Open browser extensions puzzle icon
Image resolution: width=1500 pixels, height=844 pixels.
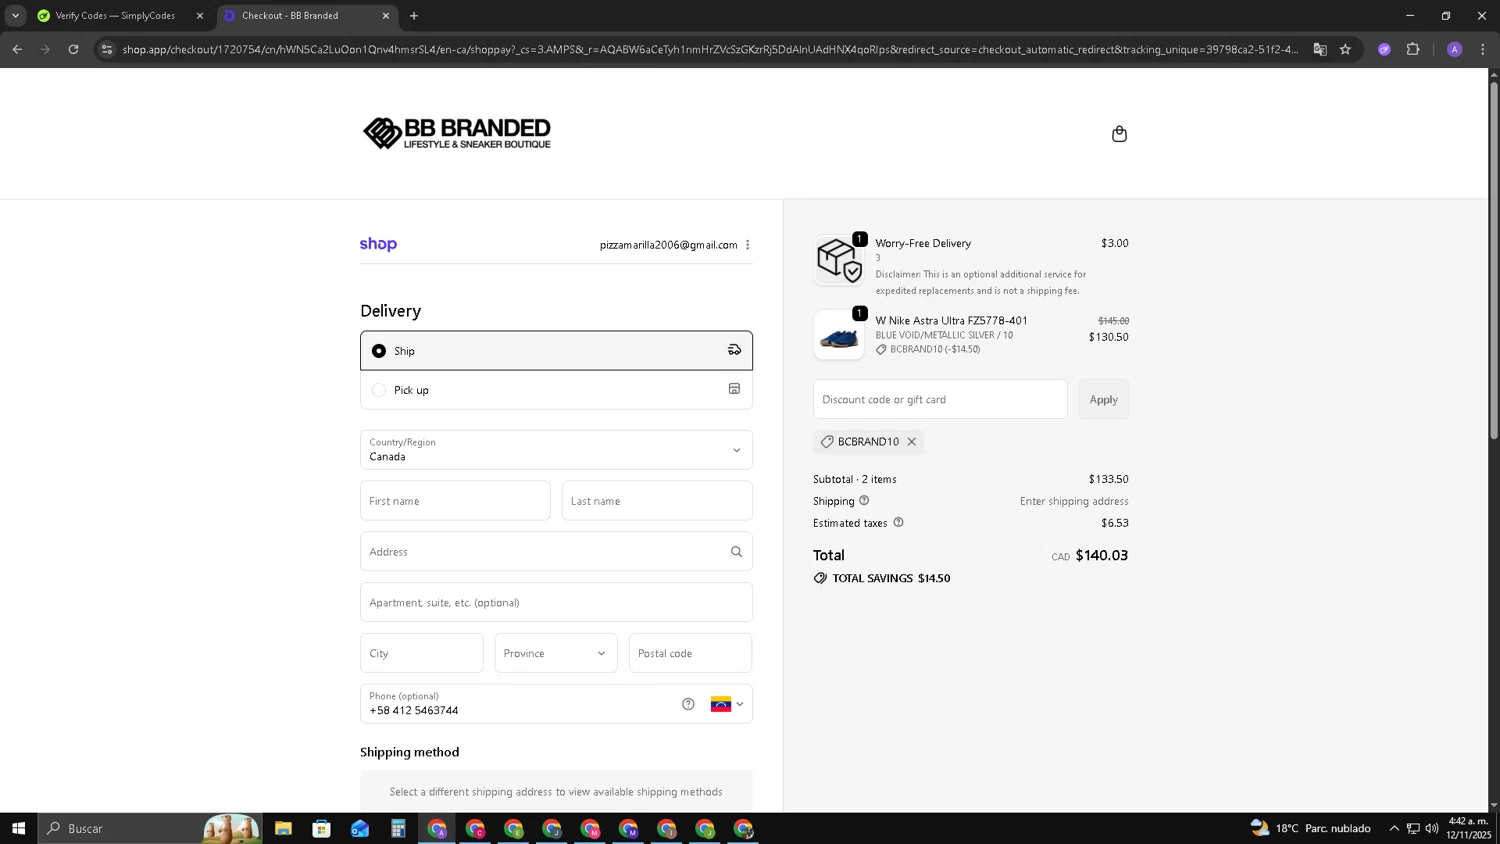(1412, 49)
